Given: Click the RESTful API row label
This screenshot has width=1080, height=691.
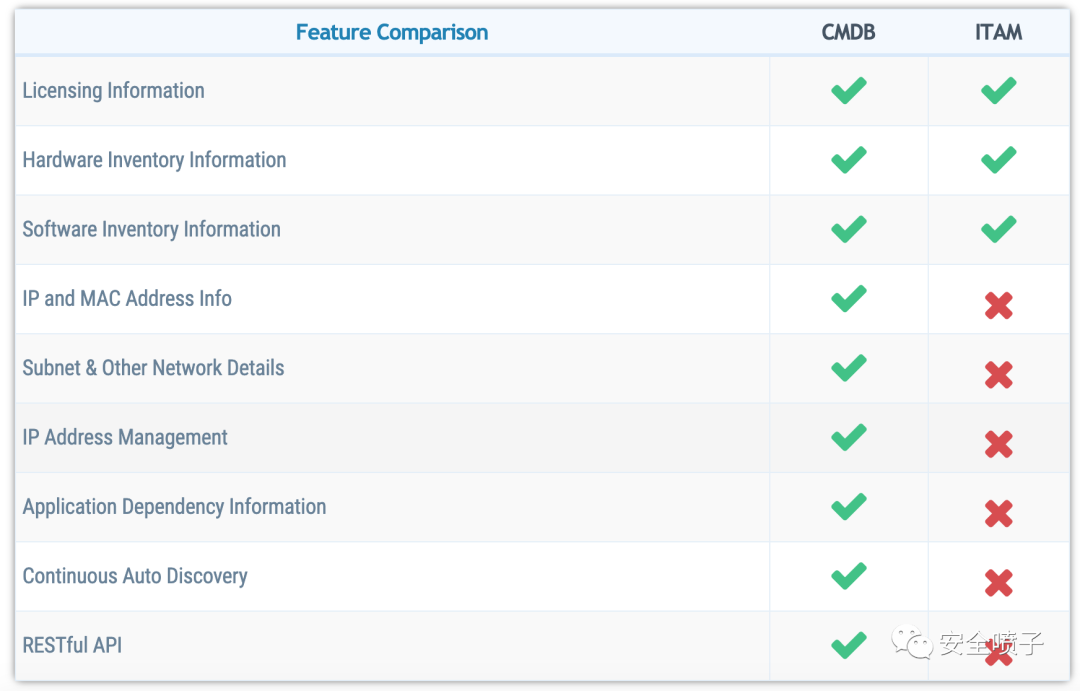Looking at the screenshot, I should click(72, 645).
